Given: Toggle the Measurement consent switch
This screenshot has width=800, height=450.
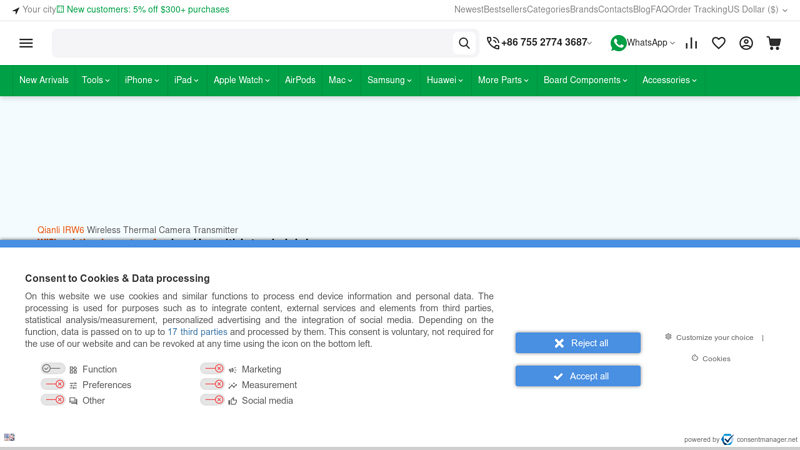Looking at the screenshot, I should click(212, 384).
